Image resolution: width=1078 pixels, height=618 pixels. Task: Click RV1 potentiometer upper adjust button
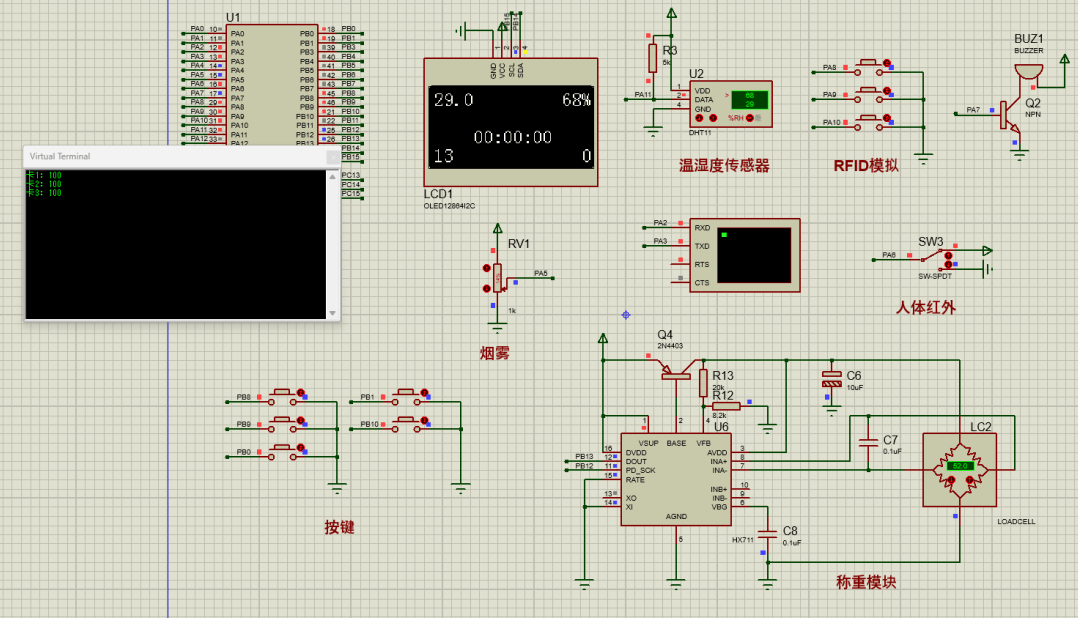(486, 268)
